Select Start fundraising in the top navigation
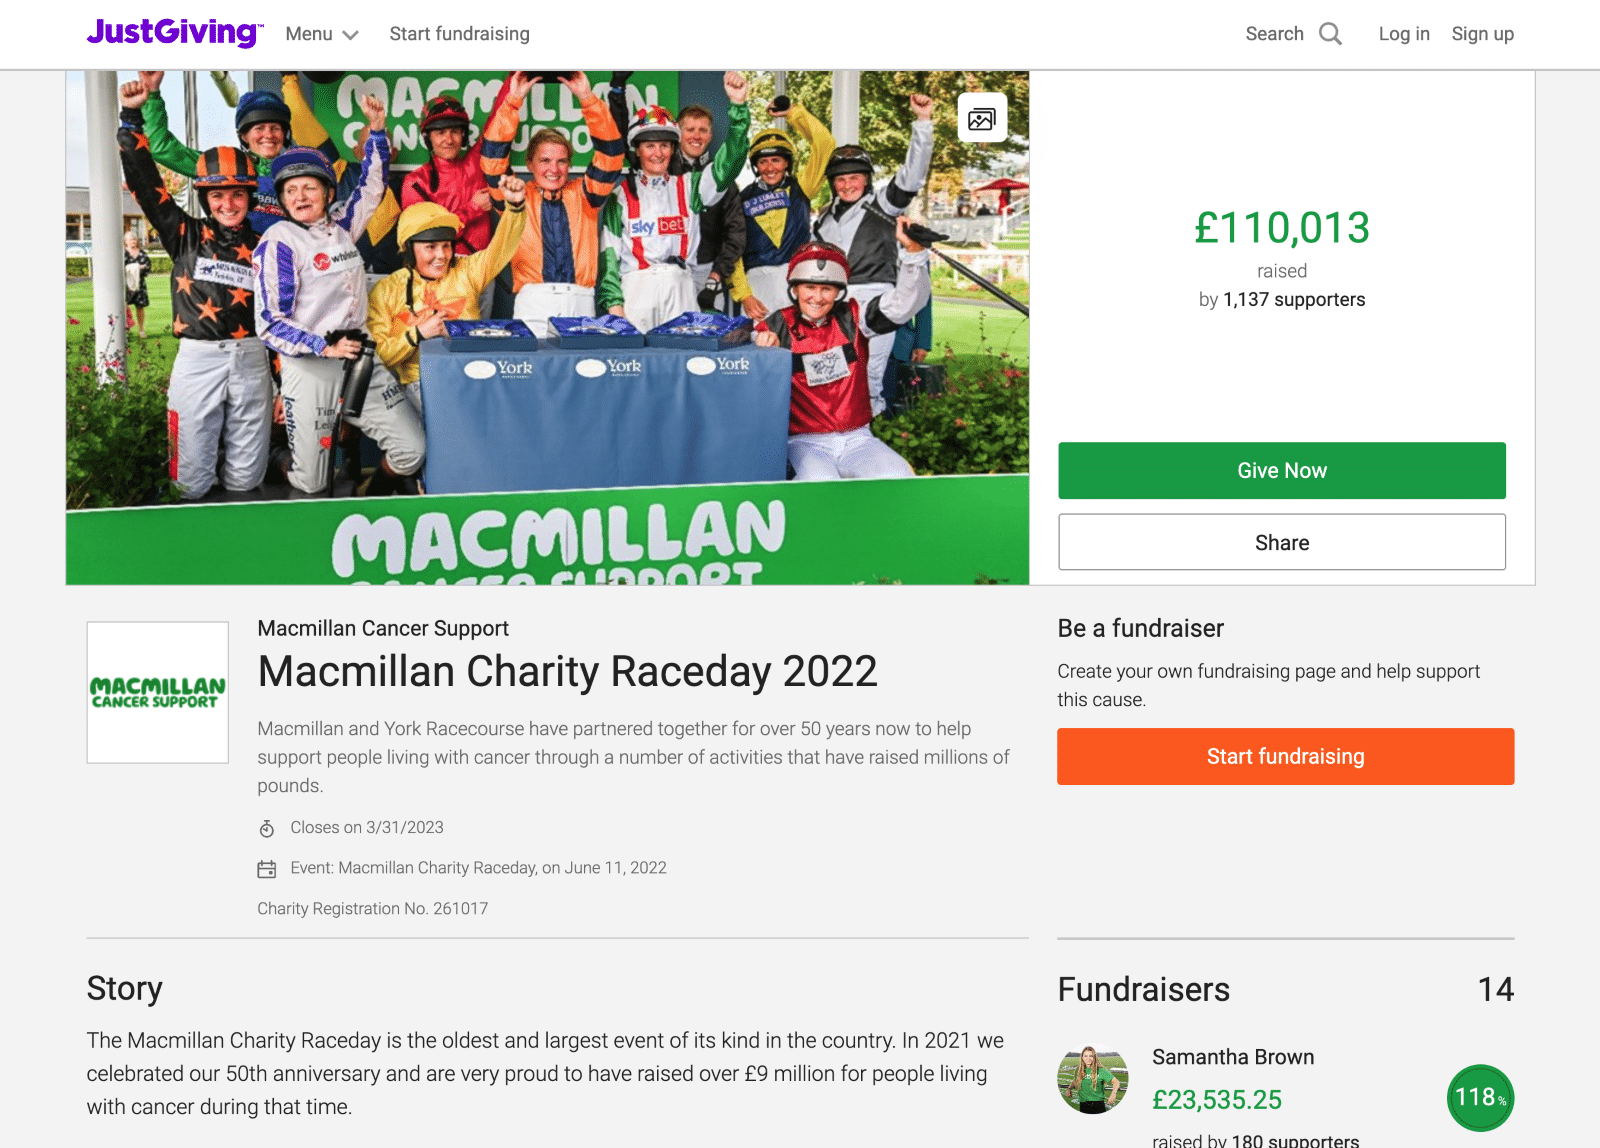 [x=460, y=34]
